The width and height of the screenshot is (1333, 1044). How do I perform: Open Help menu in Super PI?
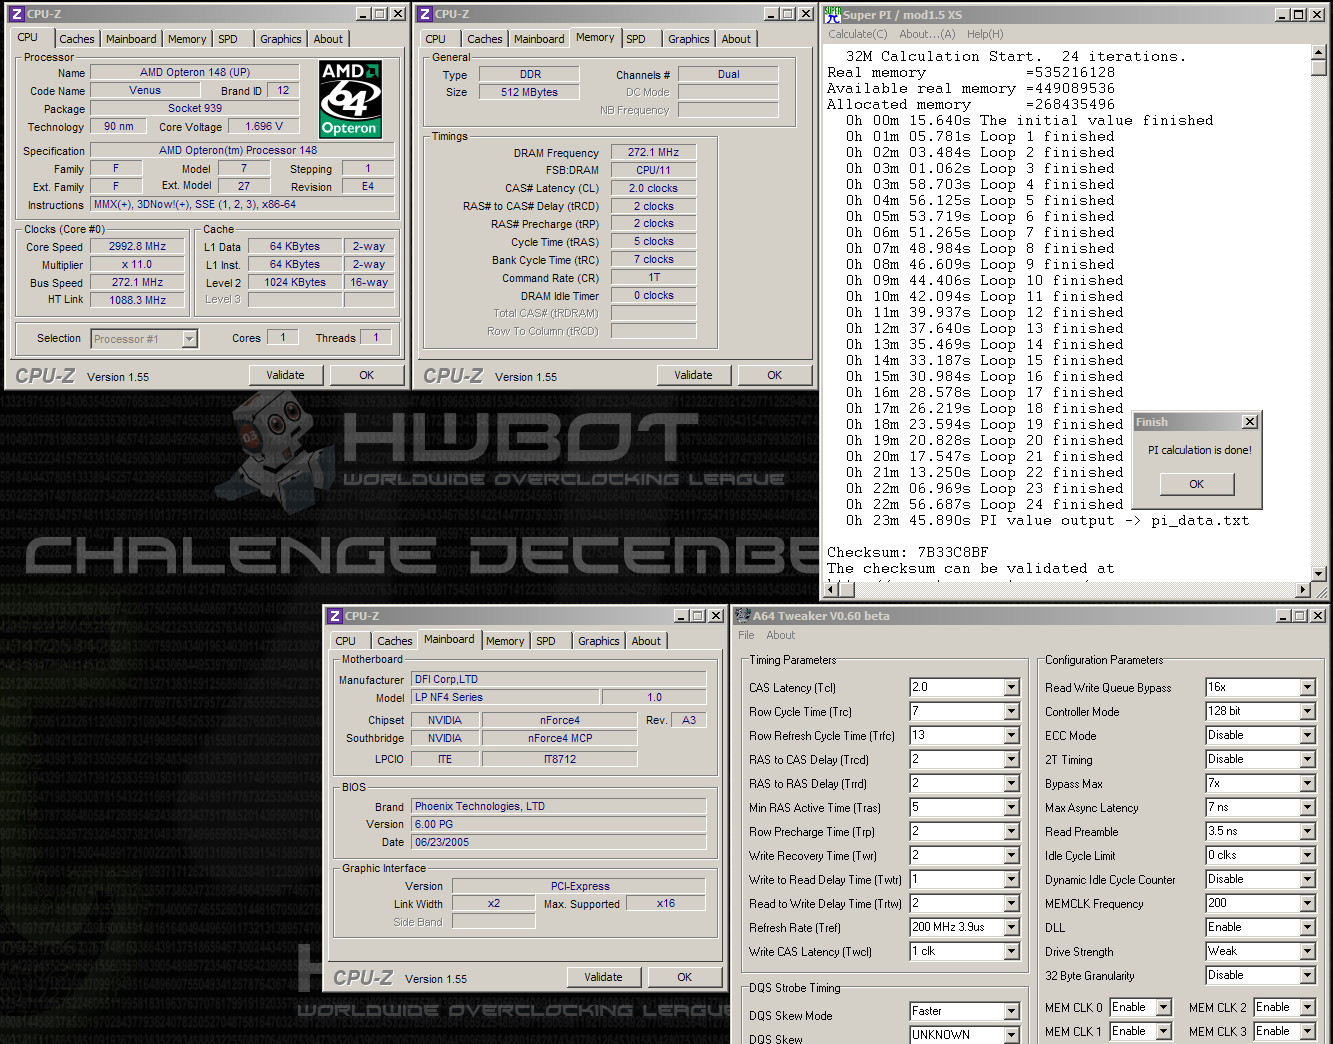(985, 34)
